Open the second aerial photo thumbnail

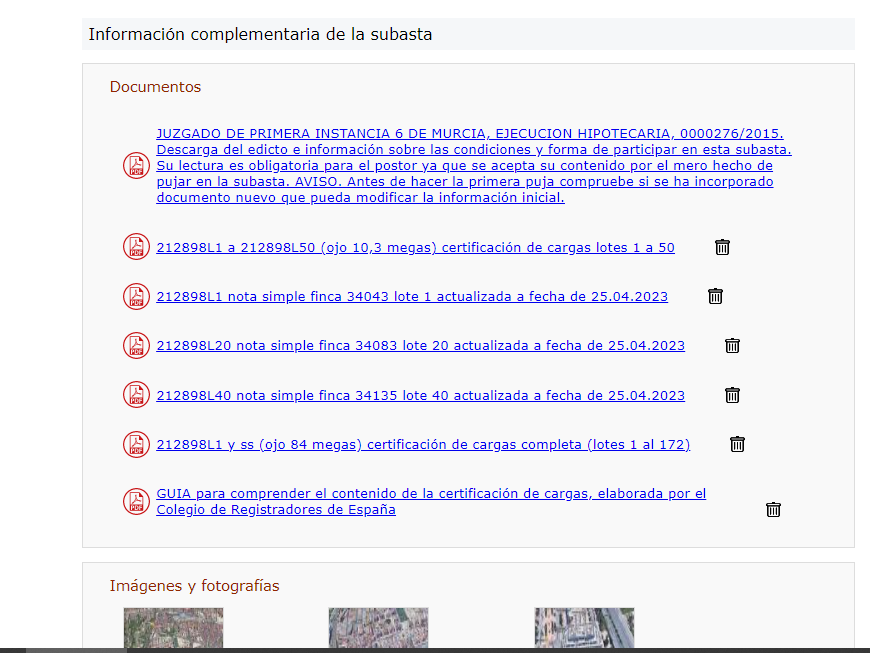[378, 627]
